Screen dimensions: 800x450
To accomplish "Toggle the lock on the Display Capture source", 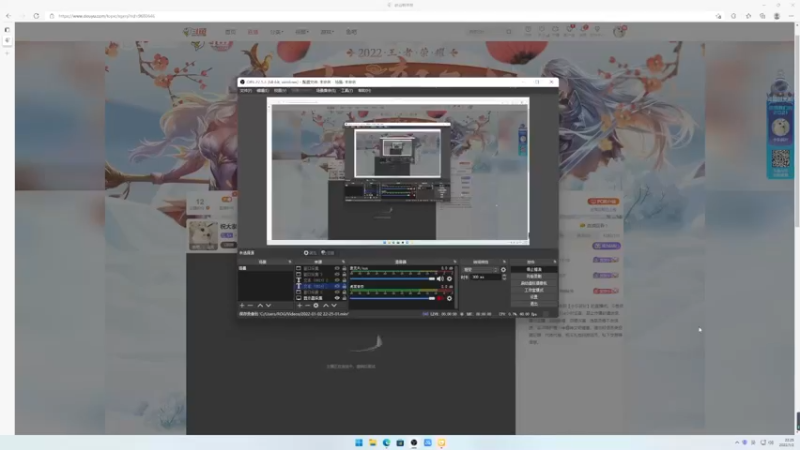I will pos(344,298).
